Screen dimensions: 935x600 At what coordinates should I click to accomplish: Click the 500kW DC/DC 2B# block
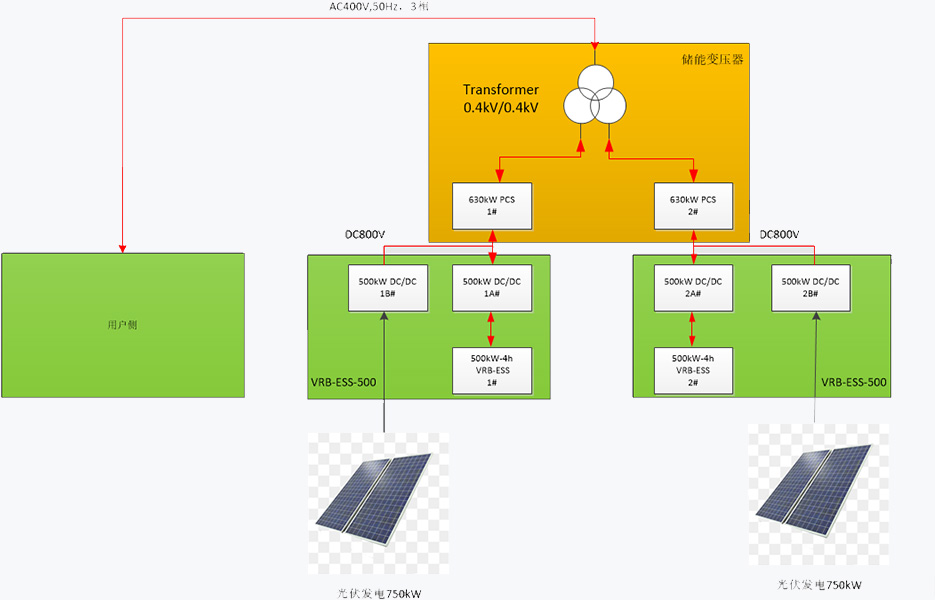810,288
